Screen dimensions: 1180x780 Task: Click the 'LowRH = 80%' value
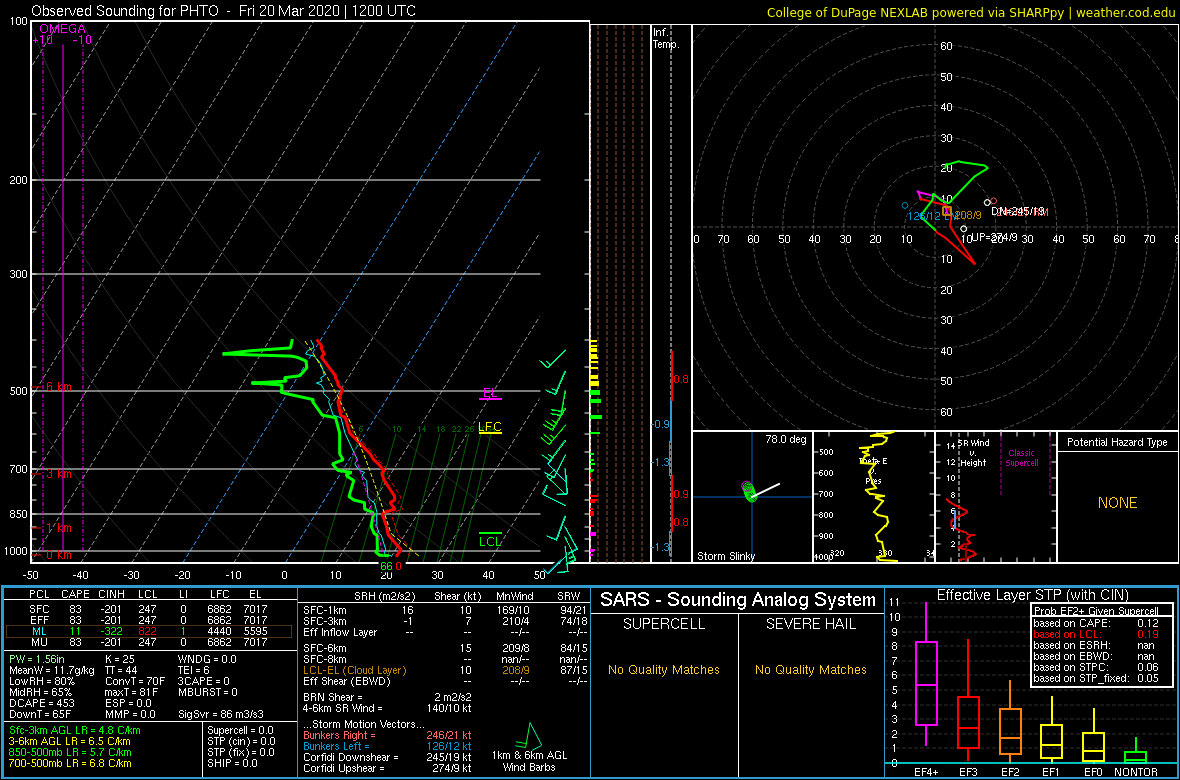(x=41, y=681)
